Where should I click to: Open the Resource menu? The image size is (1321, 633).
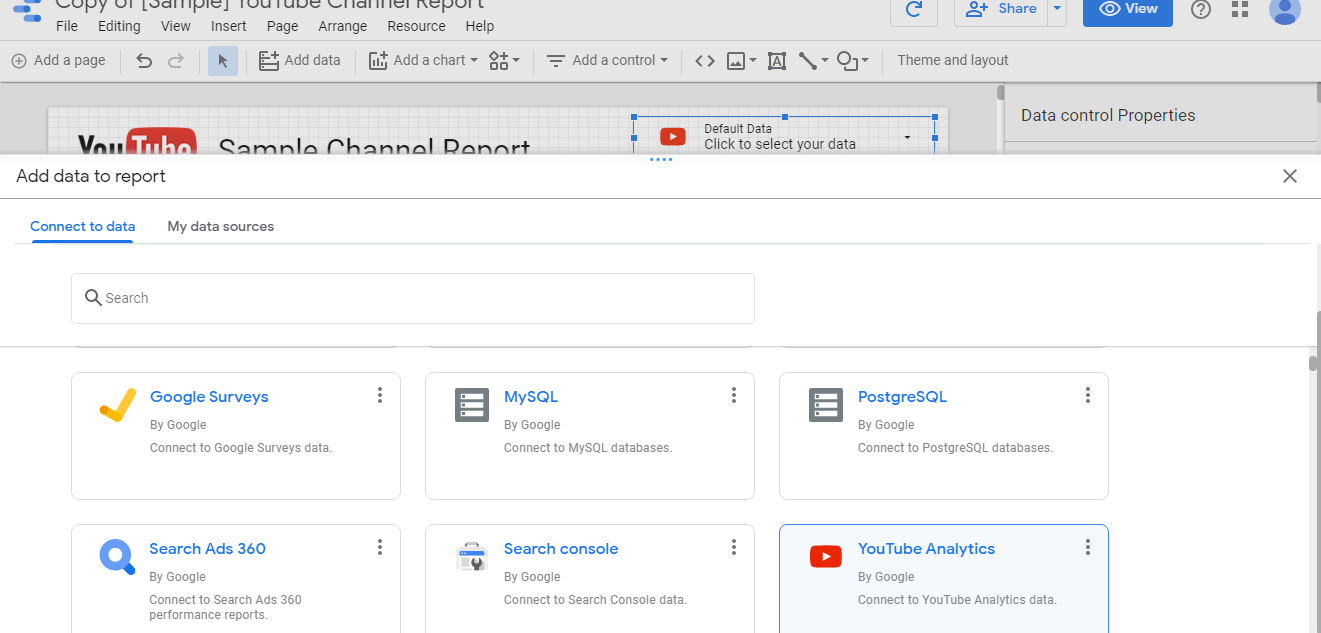(x=416, y=26)
